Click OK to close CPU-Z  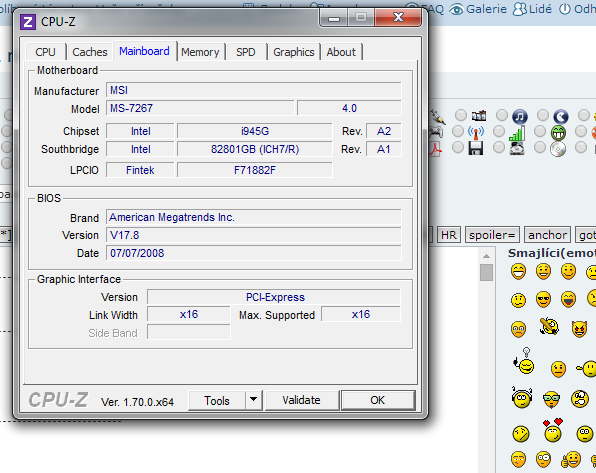(x=378, y=400)
